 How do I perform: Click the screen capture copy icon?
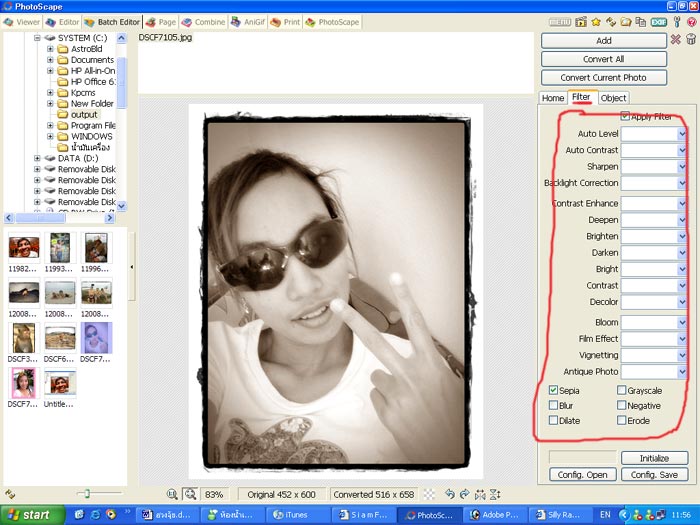tap(641, 22)
